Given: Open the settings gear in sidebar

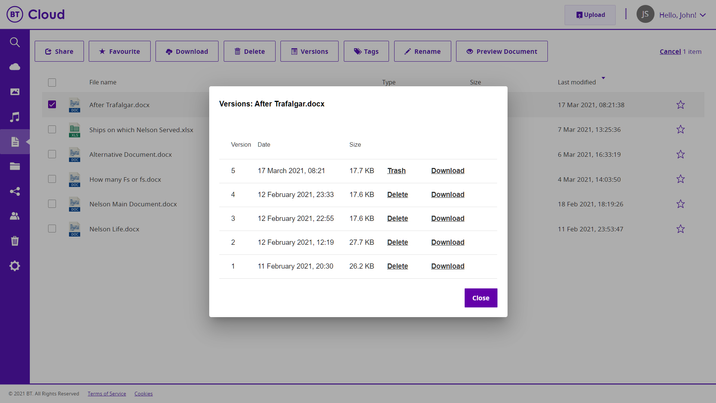Looking at the screenshot, I should pos(15,266).
